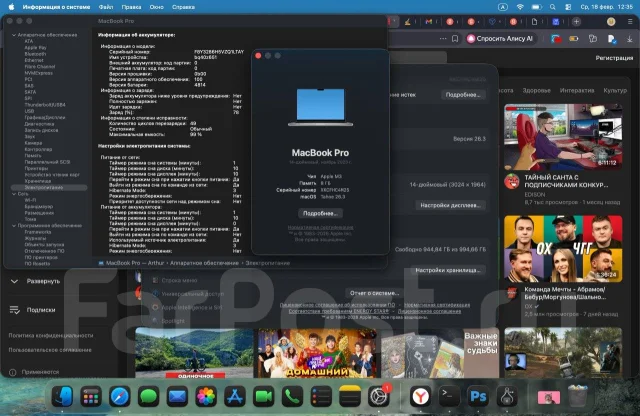Viewport: 640px width, 416px height.
Task: Open Launchpad from the Dock
Action: [x=91, y=396]
